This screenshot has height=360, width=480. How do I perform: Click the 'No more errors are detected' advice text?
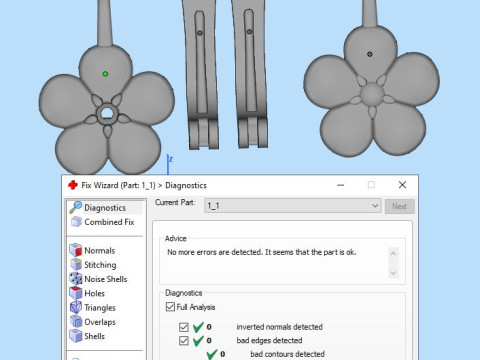point(262,252)
